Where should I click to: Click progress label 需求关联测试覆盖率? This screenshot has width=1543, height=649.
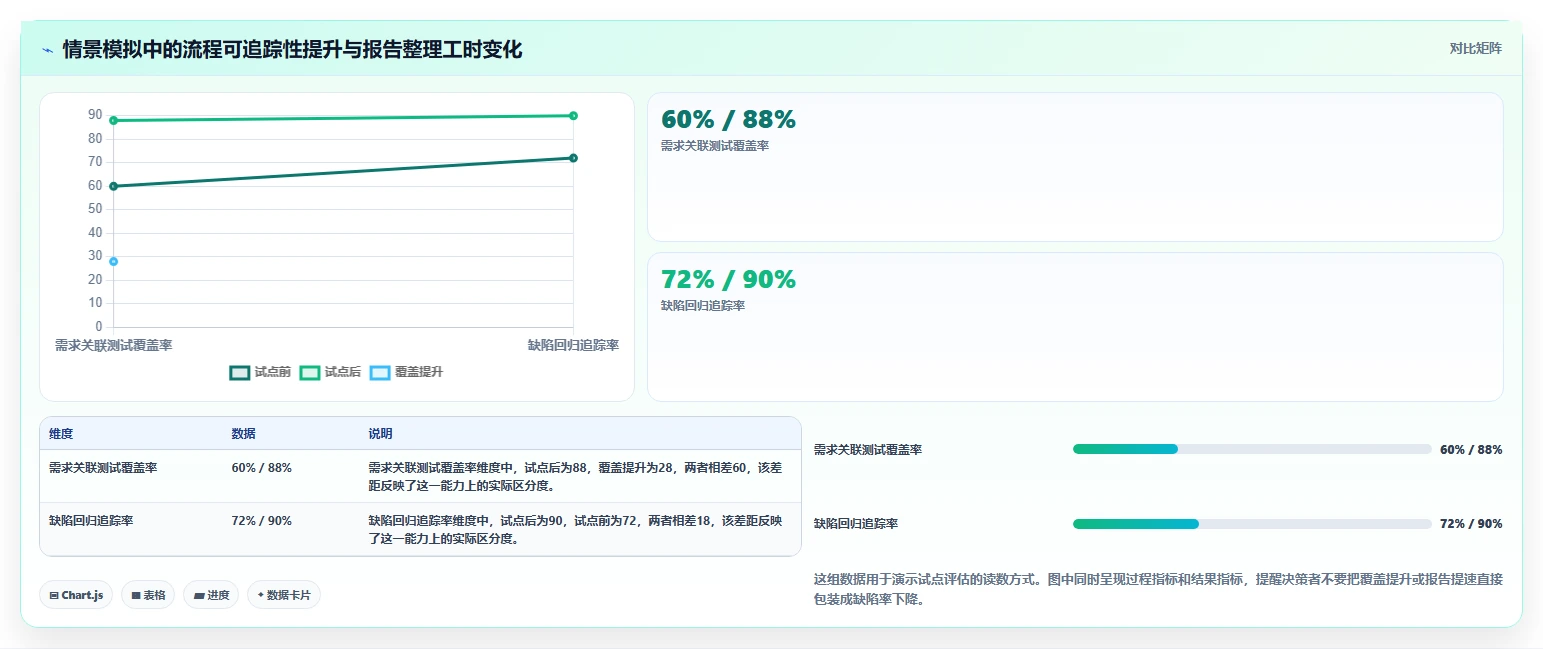(x=868, y=450)
